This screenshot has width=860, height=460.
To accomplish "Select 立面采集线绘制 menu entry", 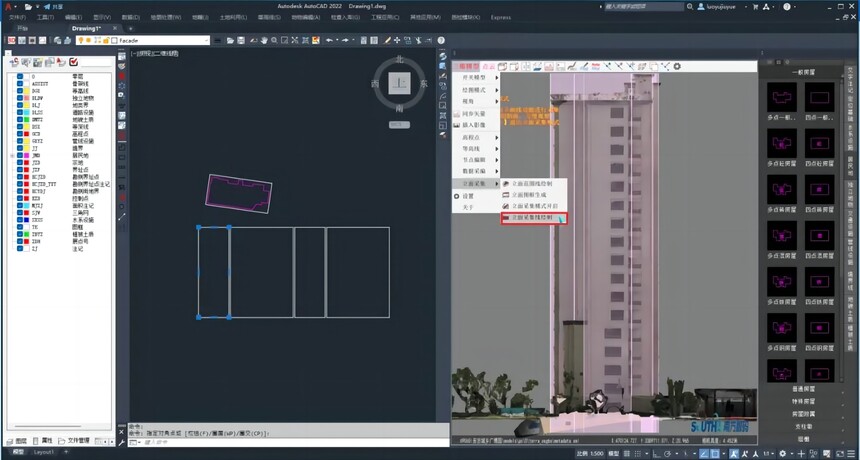I will pos(534,218).
